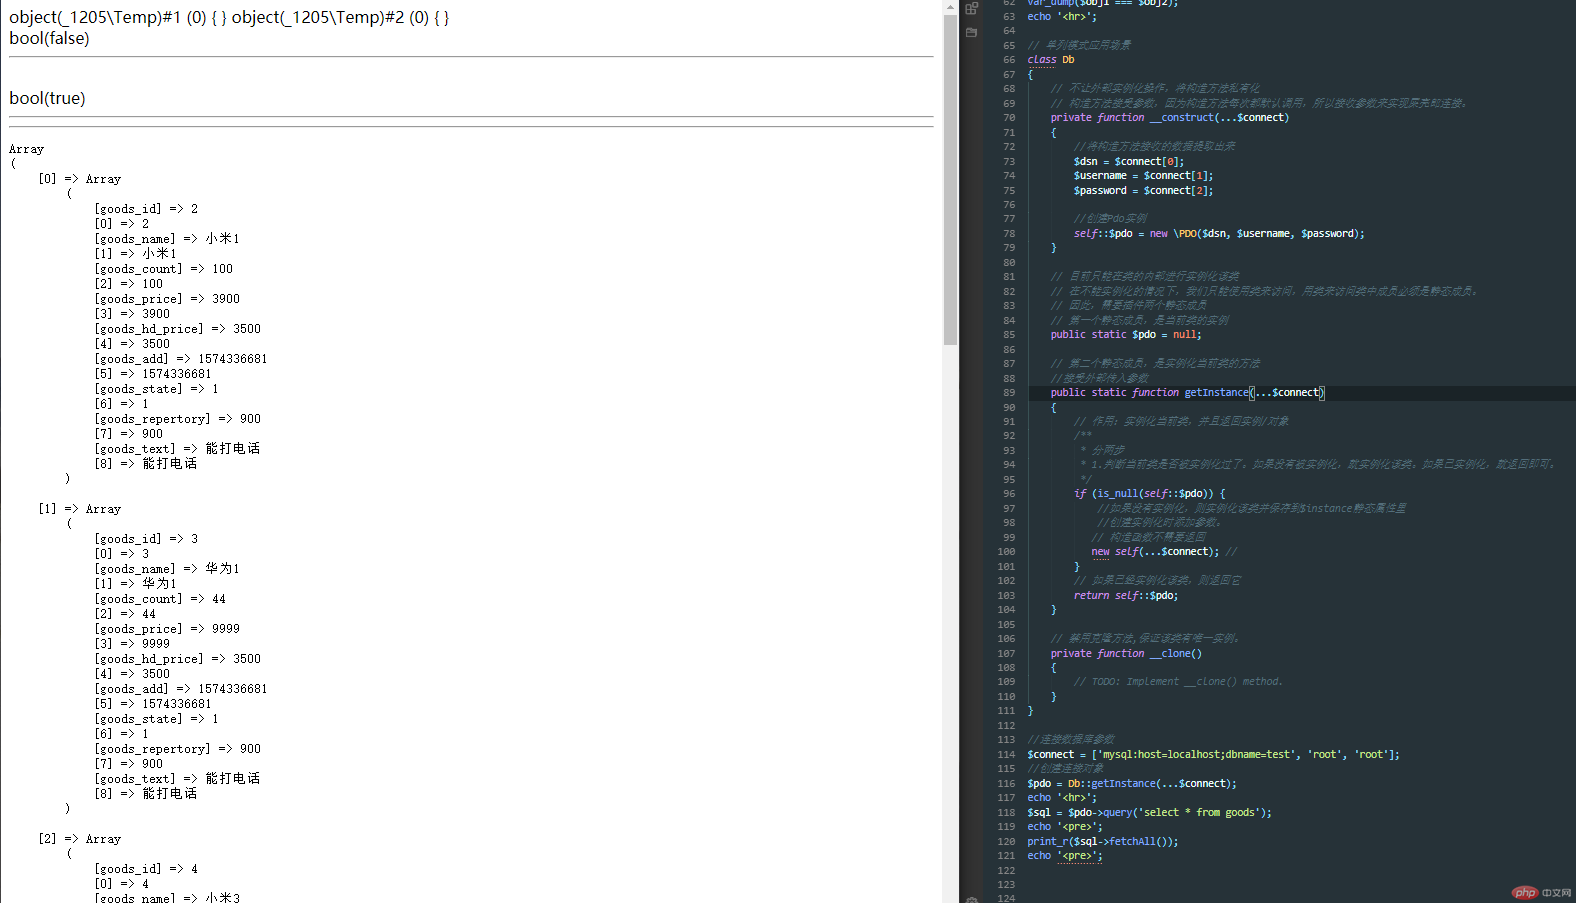Viewport: 1576px width, 903px height.
Task: Click '$dsn = $connect[0];' code line
Action: tap(1128, 162)
